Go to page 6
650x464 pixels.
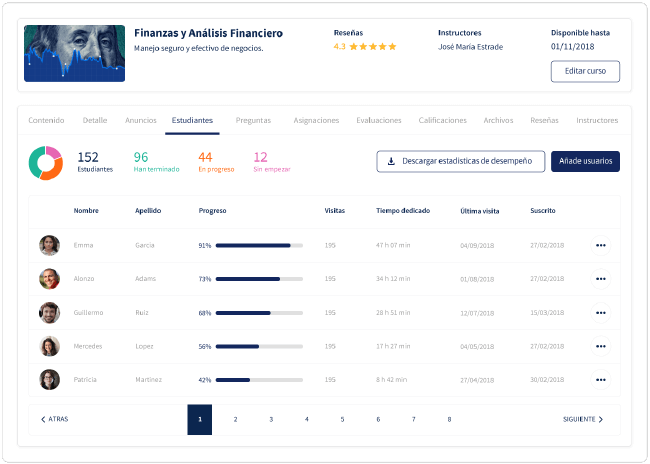pyautogui.click(x=378, y=419)
